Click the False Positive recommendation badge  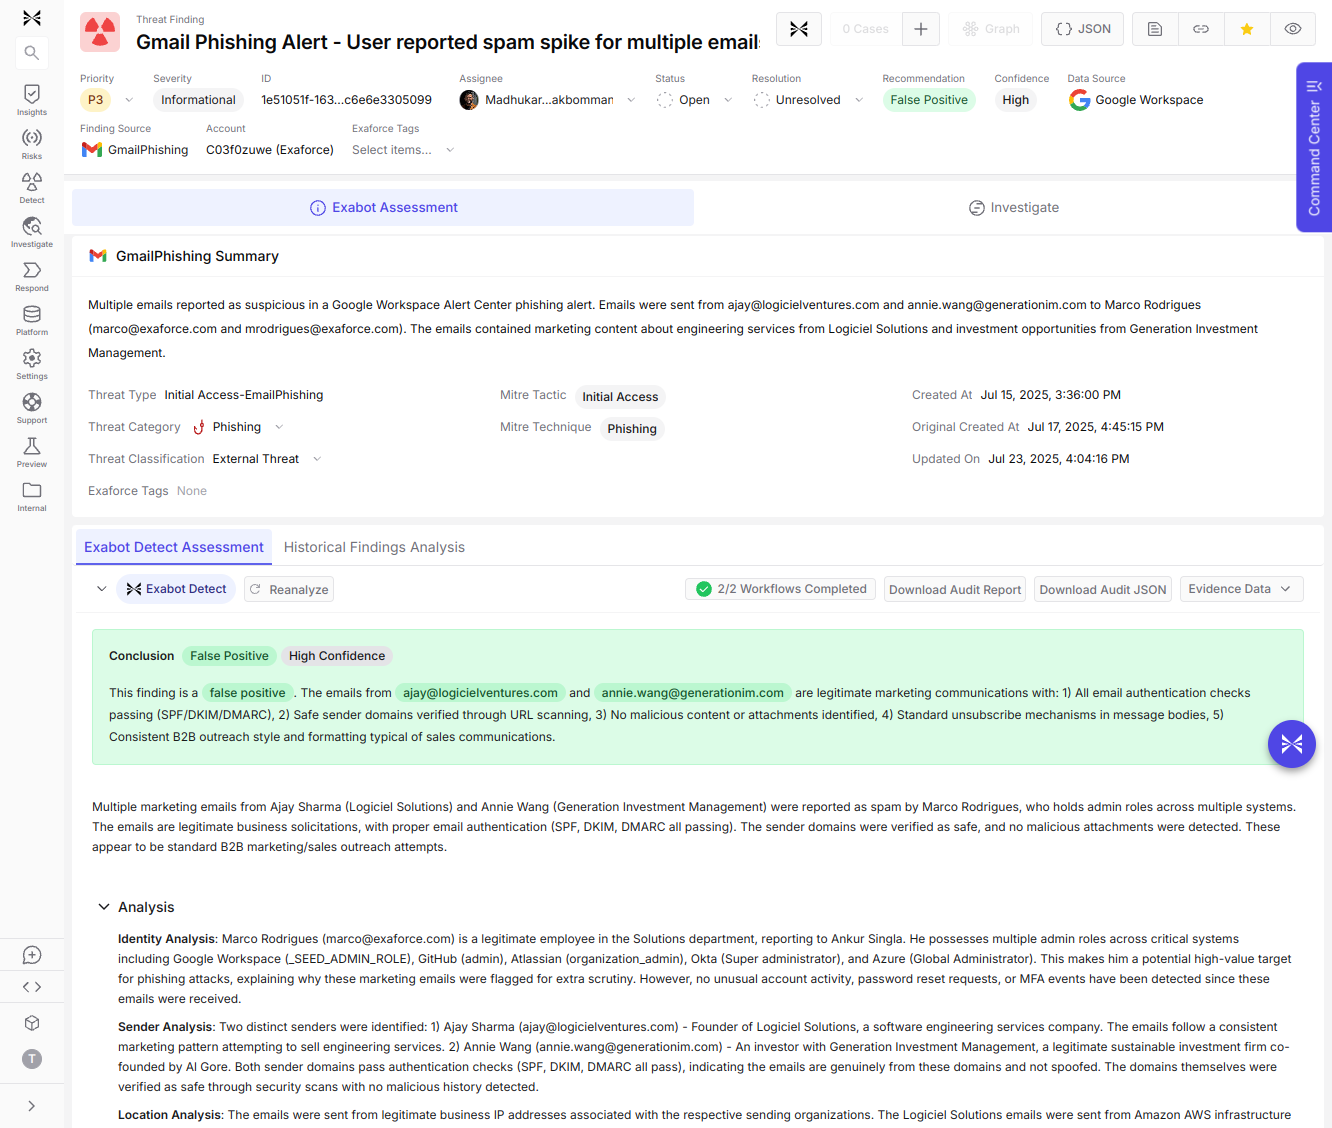[929, 100]
